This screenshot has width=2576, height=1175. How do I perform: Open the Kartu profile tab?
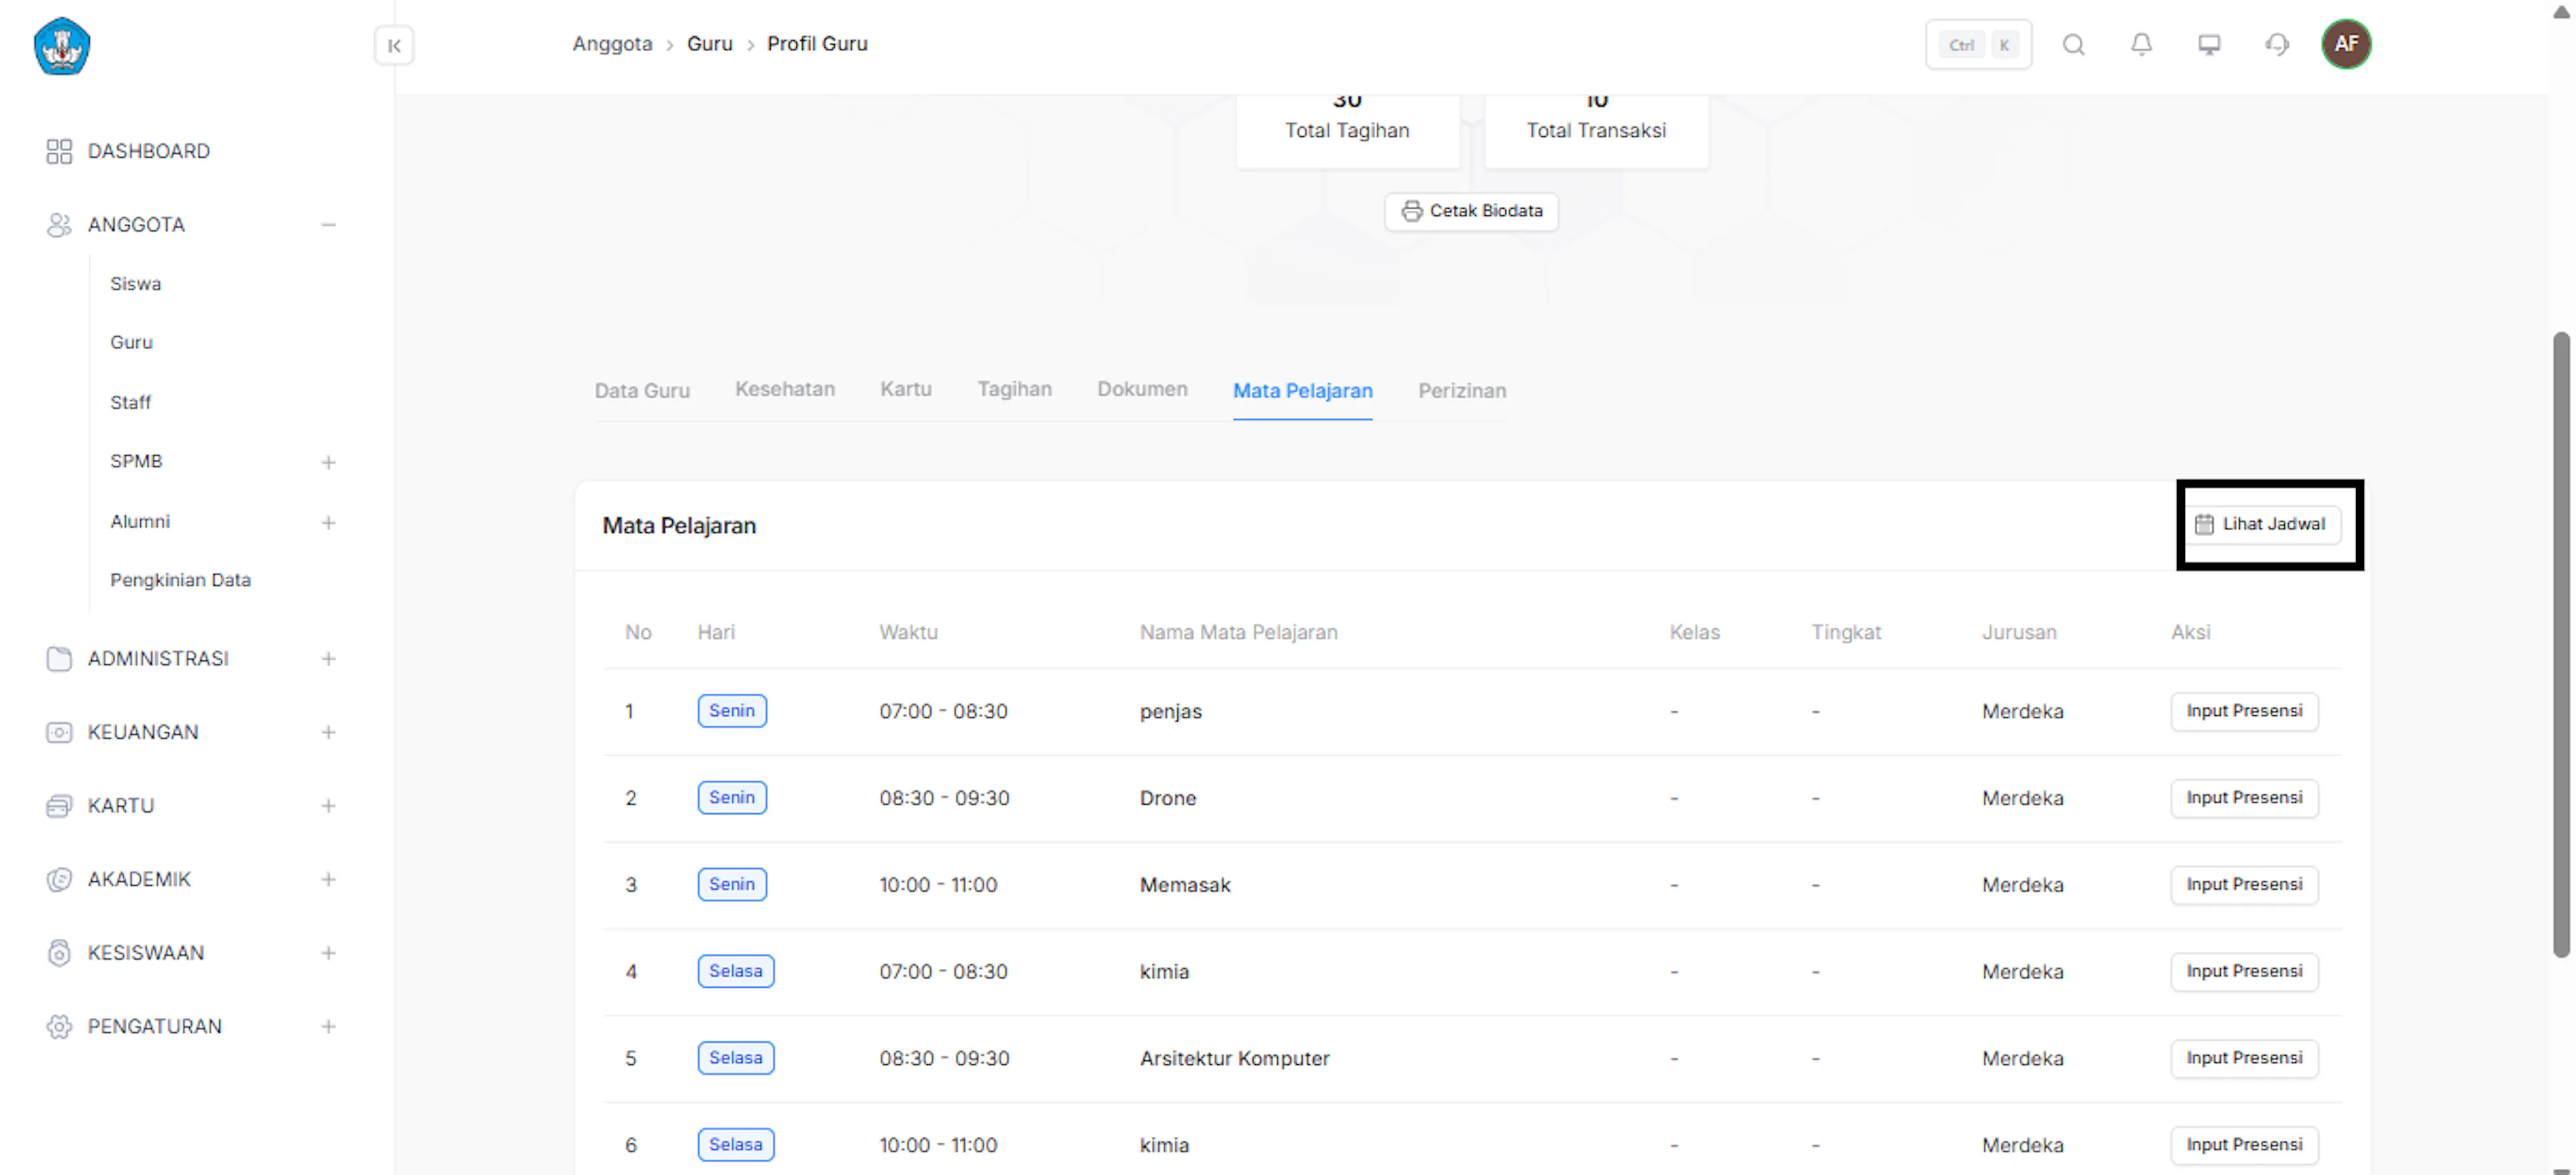[x=906, y=390]
